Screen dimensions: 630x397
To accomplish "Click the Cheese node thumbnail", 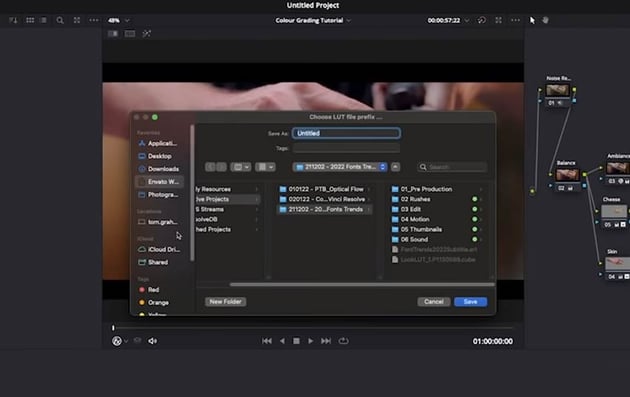I will pos(614,211).
